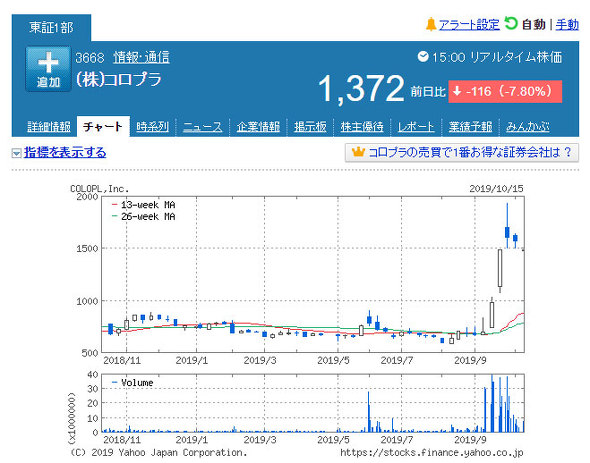Image resolution: width=590 pixels, height=463 pixels.
Task: Click the COLOPL,Inc. chart title
Action: 100,189
